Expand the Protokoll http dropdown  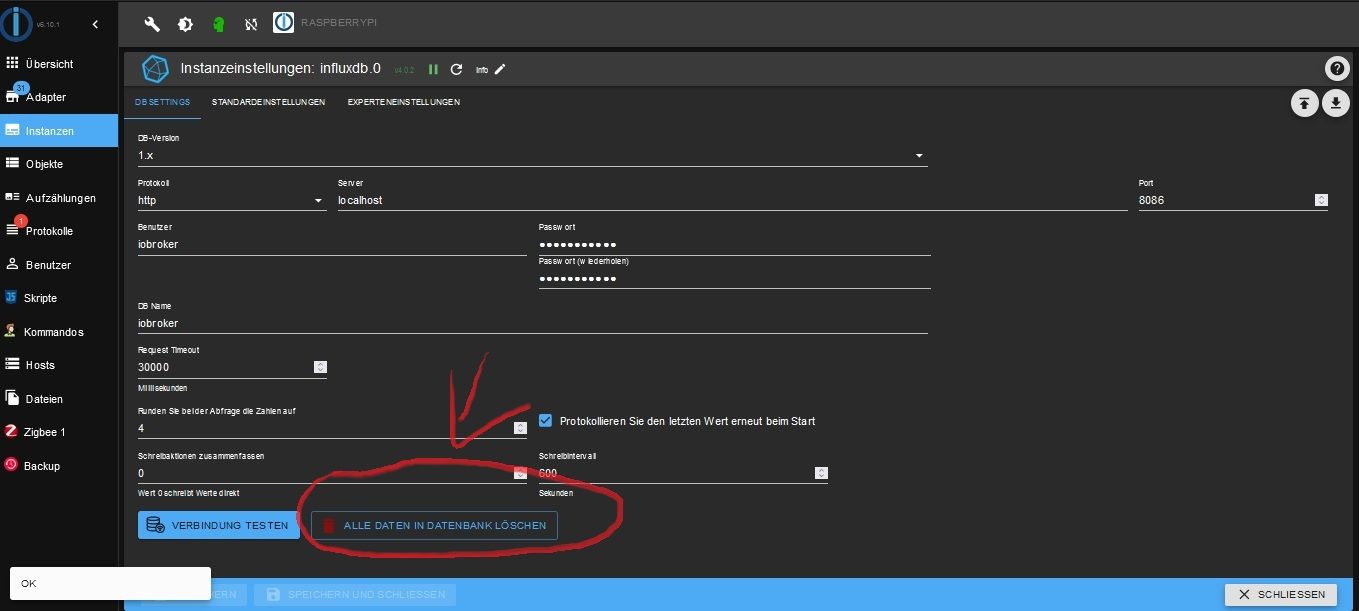[319, 201]
